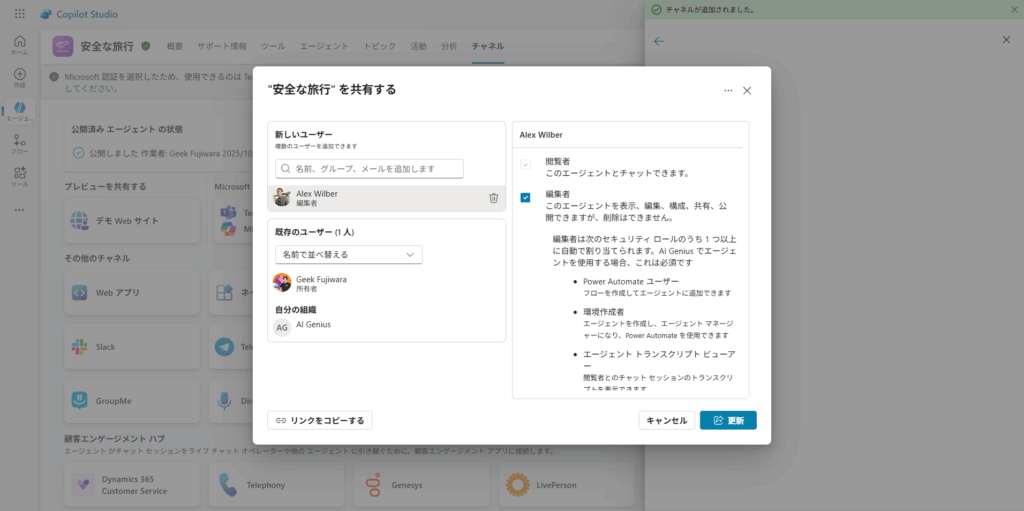Click the back arrow in right panel
Viewport: 1024px width, 511px height.
658,41
